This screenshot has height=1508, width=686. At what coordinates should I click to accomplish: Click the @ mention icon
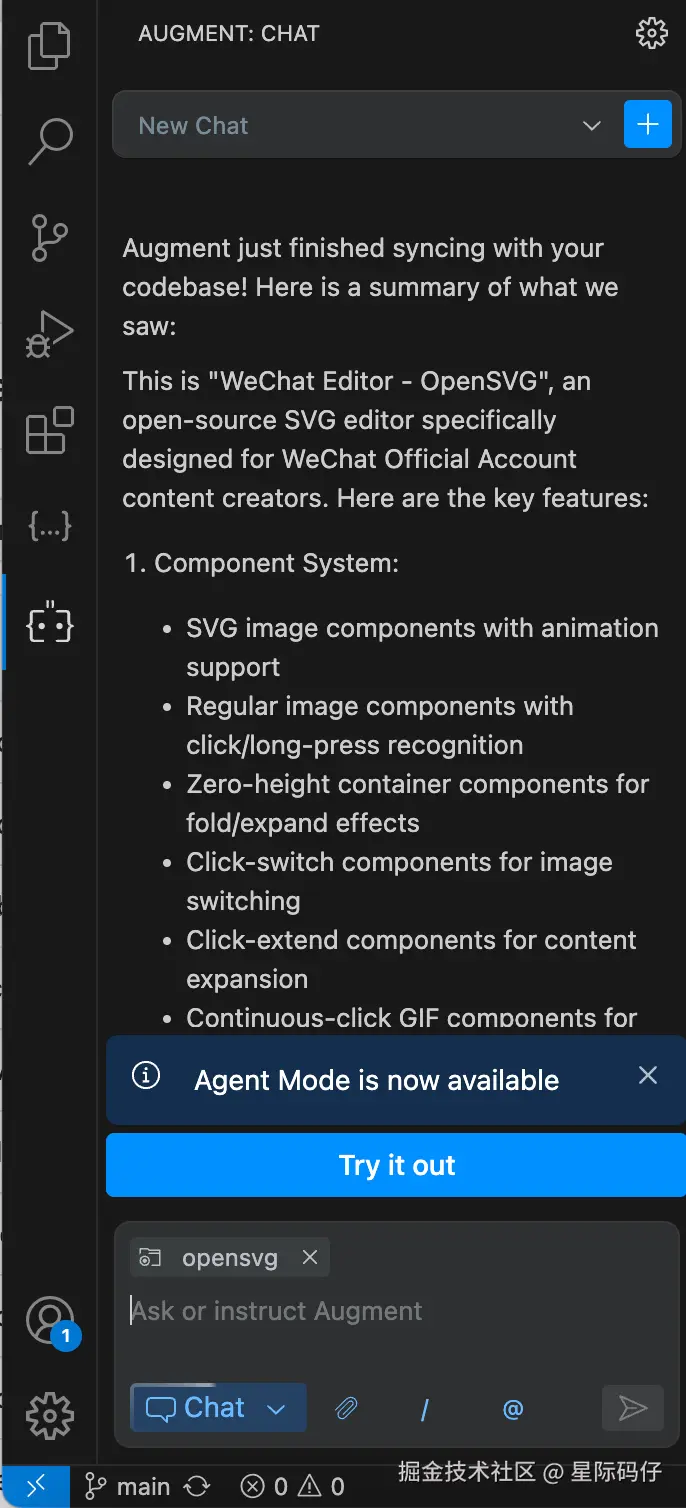513,1409
